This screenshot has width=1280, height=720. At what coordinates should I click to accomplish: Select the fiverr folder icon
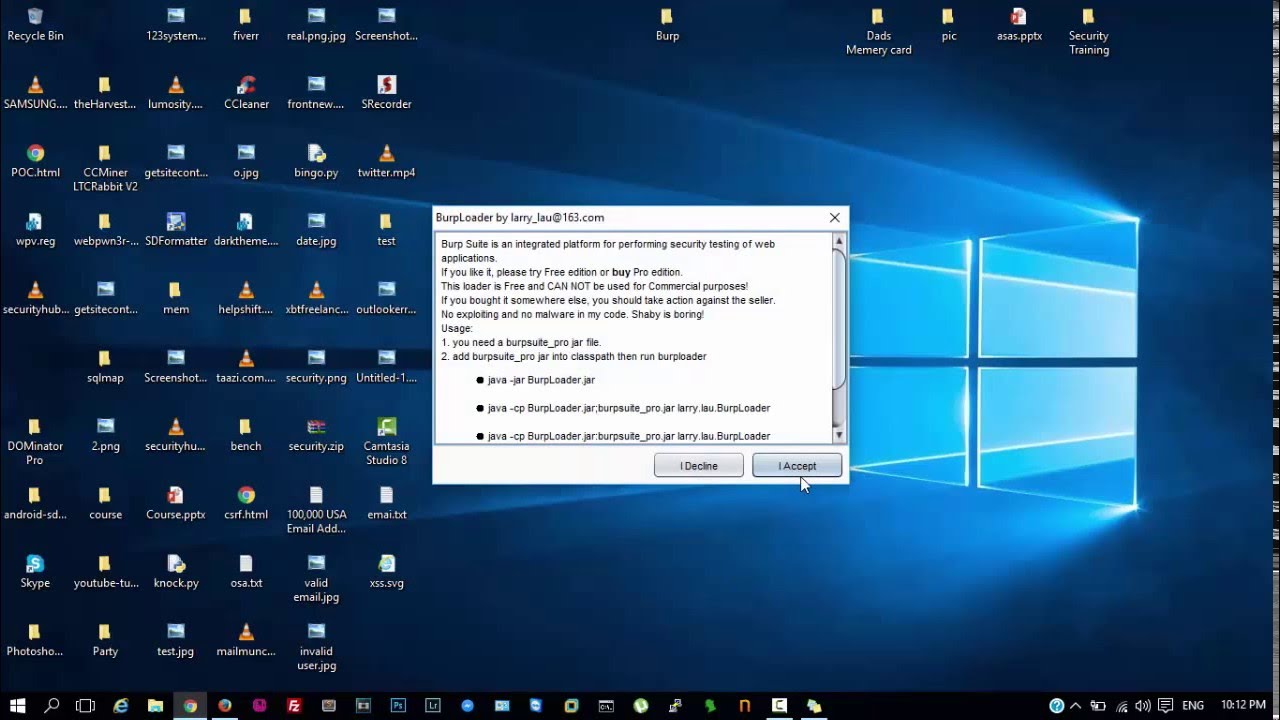(x=246, y=25)
